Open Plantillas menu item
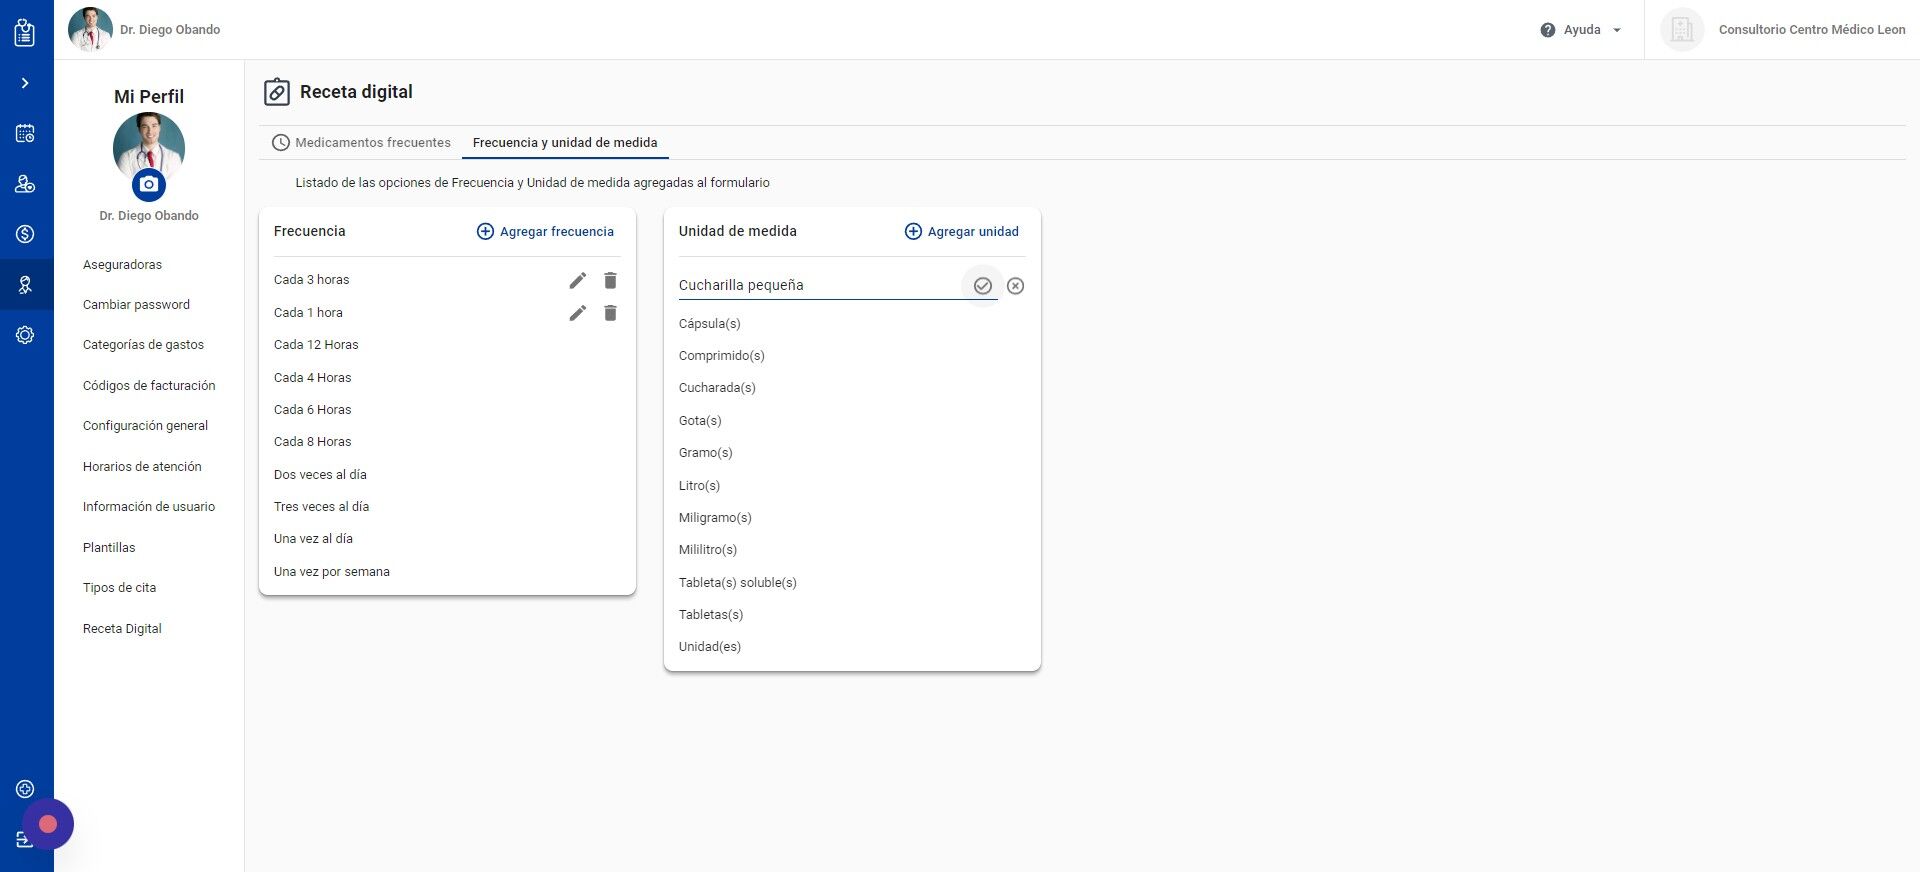 click(109, 548)
